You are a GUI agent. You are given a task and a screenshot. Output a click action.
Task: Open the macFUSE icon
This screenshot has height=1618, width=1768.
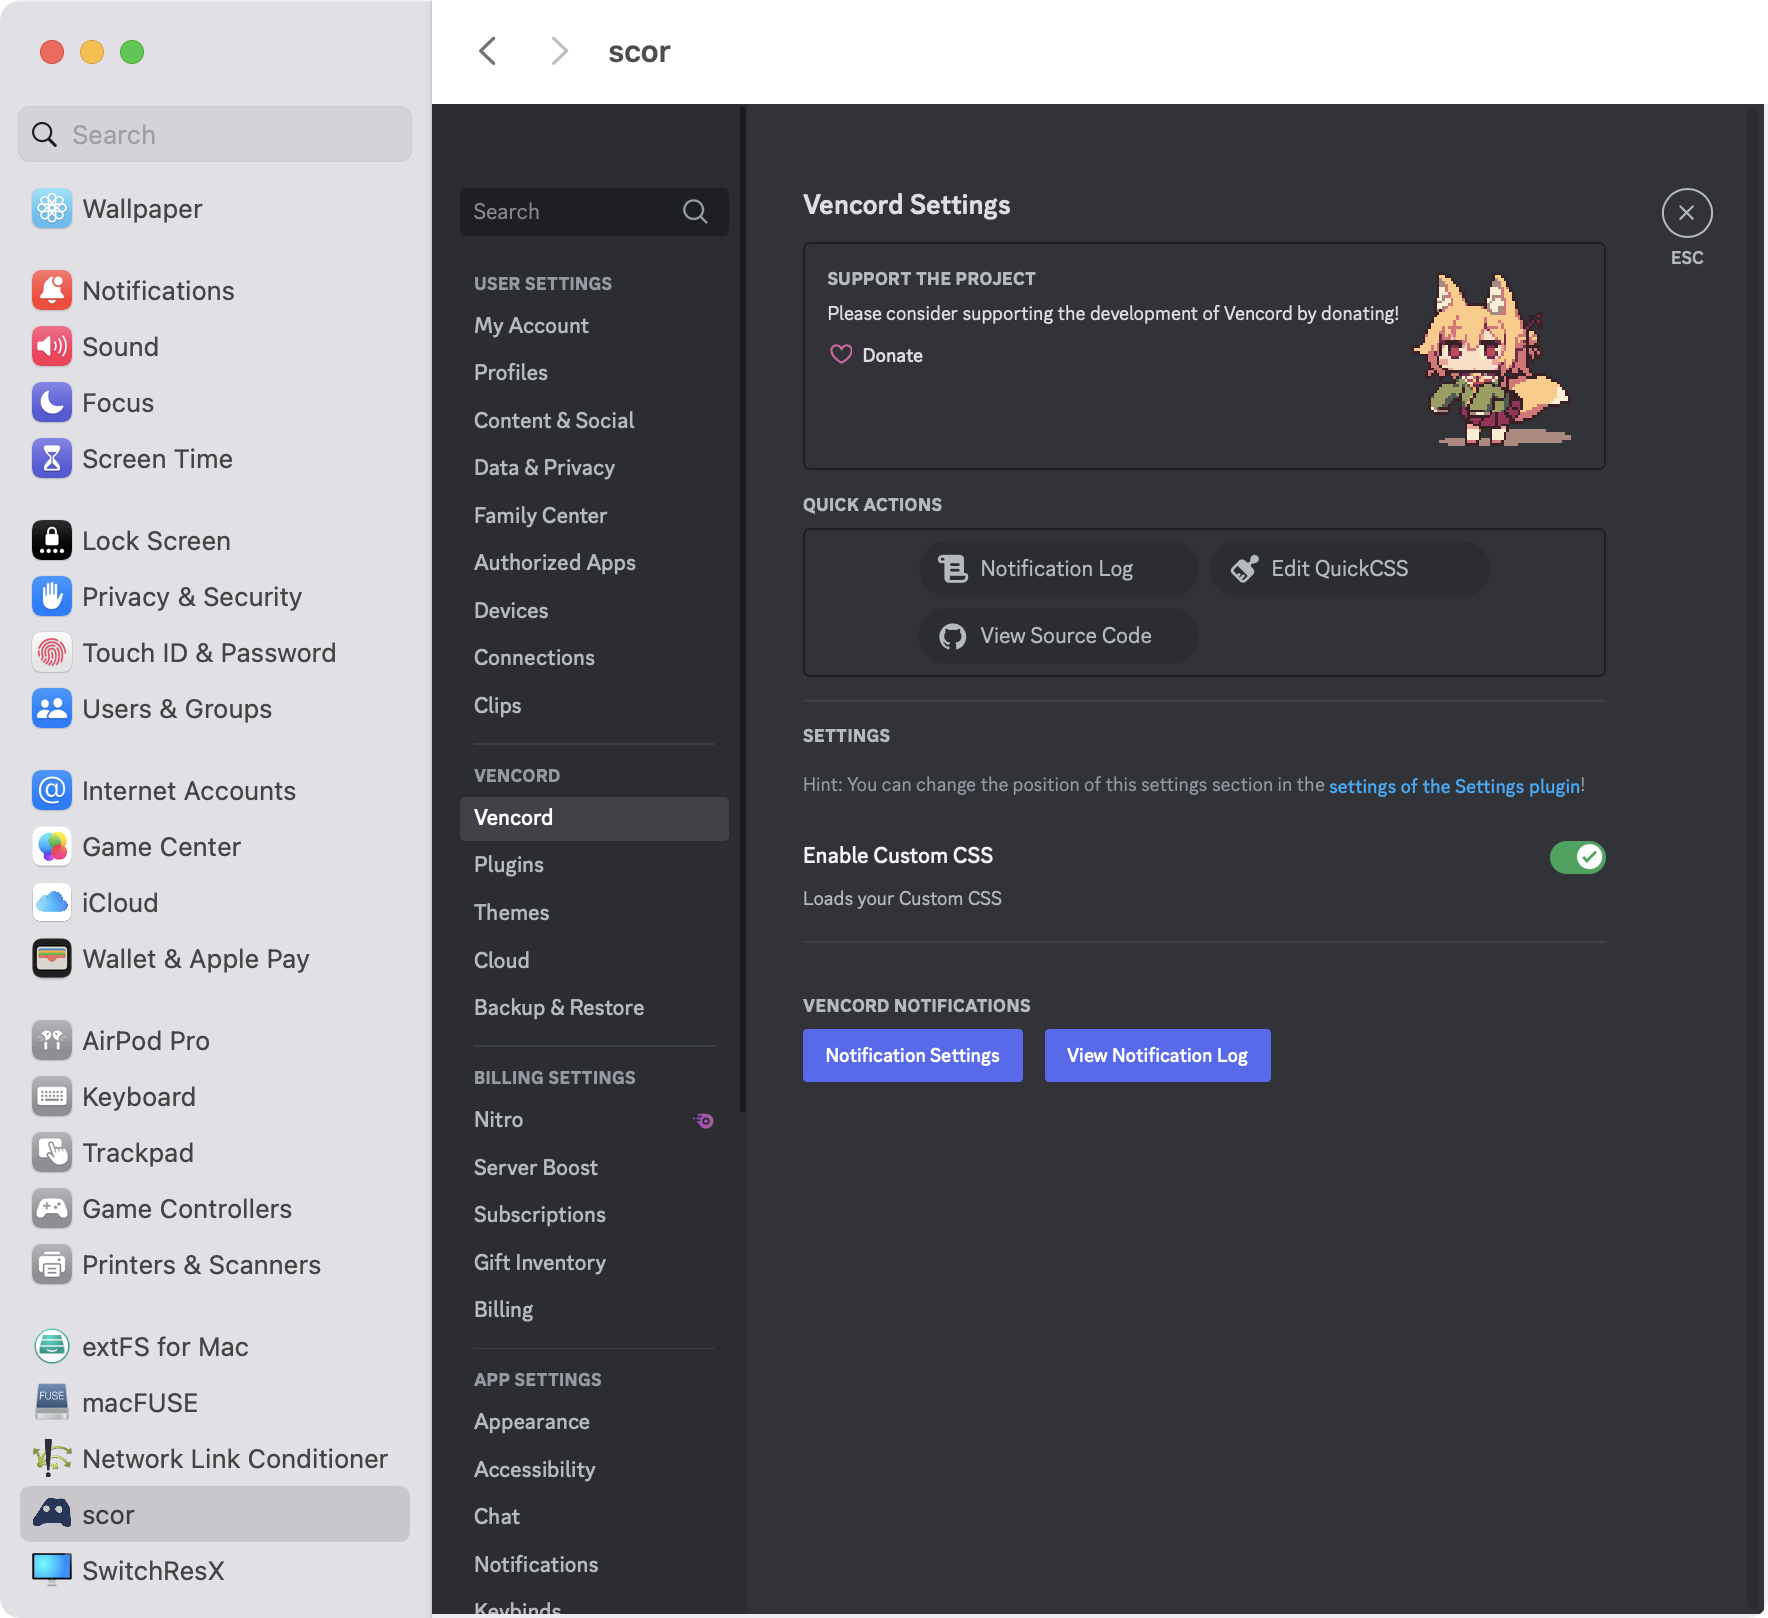click(52, 1403)
